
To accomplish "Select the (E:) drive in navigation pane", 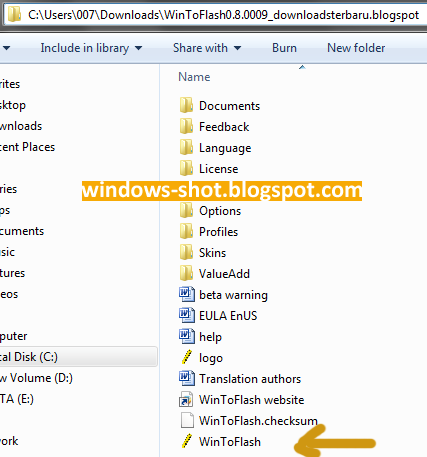I will point(17,399).
